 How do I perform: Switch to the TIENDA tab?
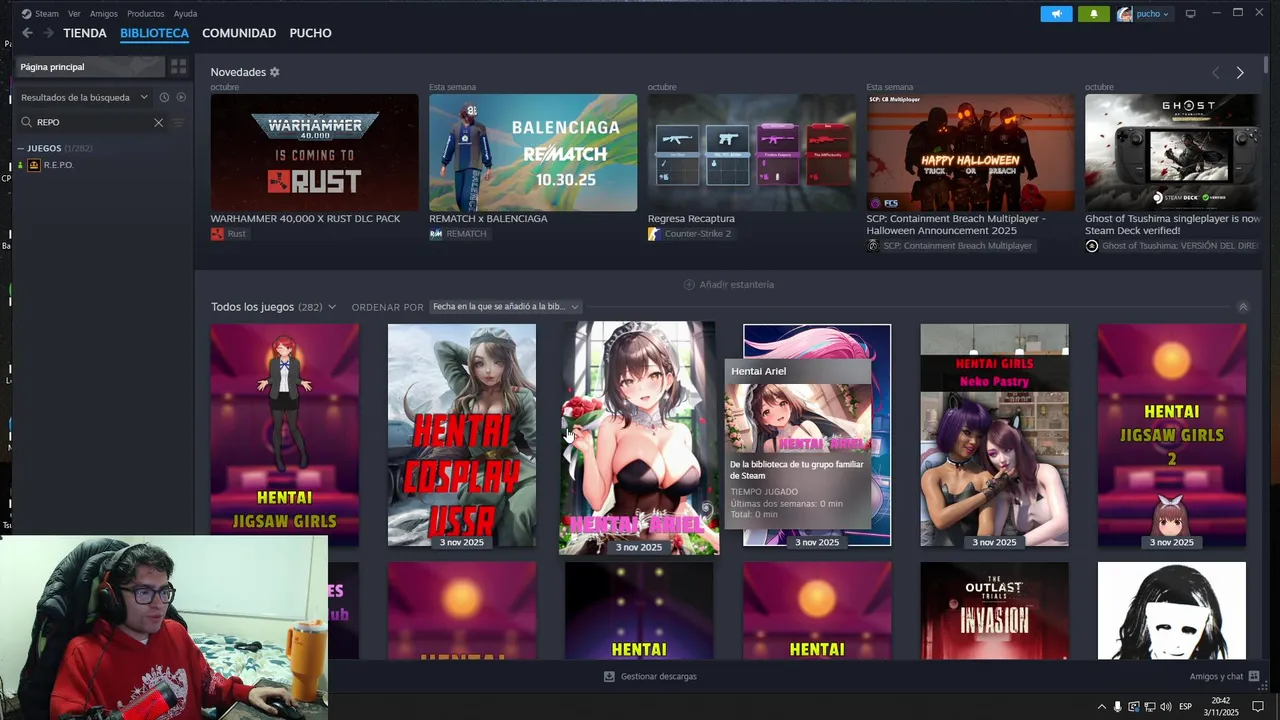85,33
